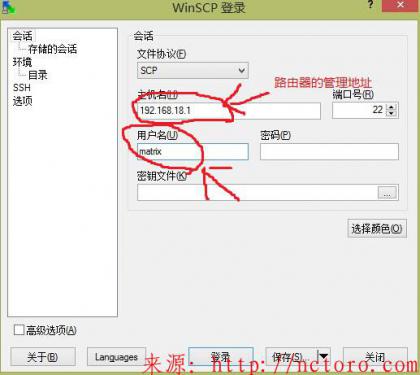Select 存储的会话 tree item

point(52,49)
